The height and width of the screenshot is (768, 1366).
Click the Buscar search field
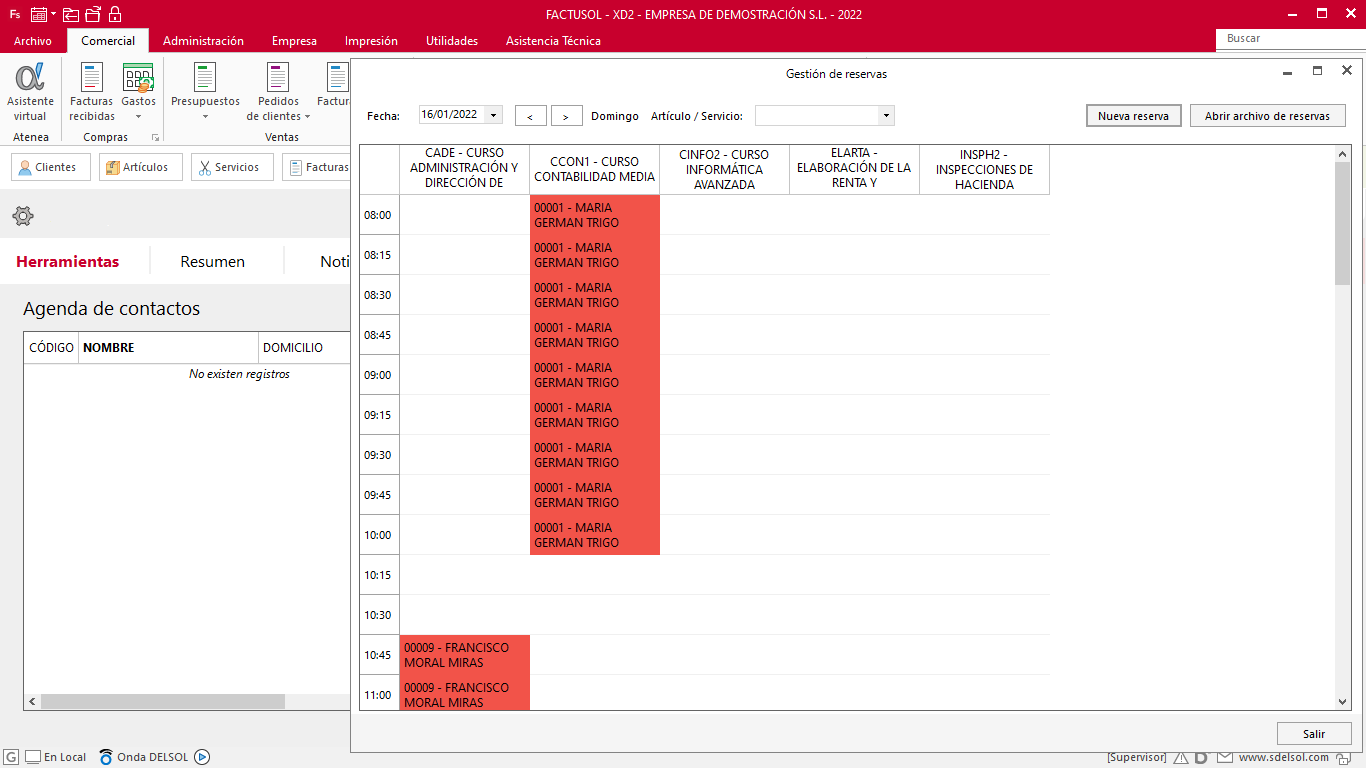(1288, 38)
